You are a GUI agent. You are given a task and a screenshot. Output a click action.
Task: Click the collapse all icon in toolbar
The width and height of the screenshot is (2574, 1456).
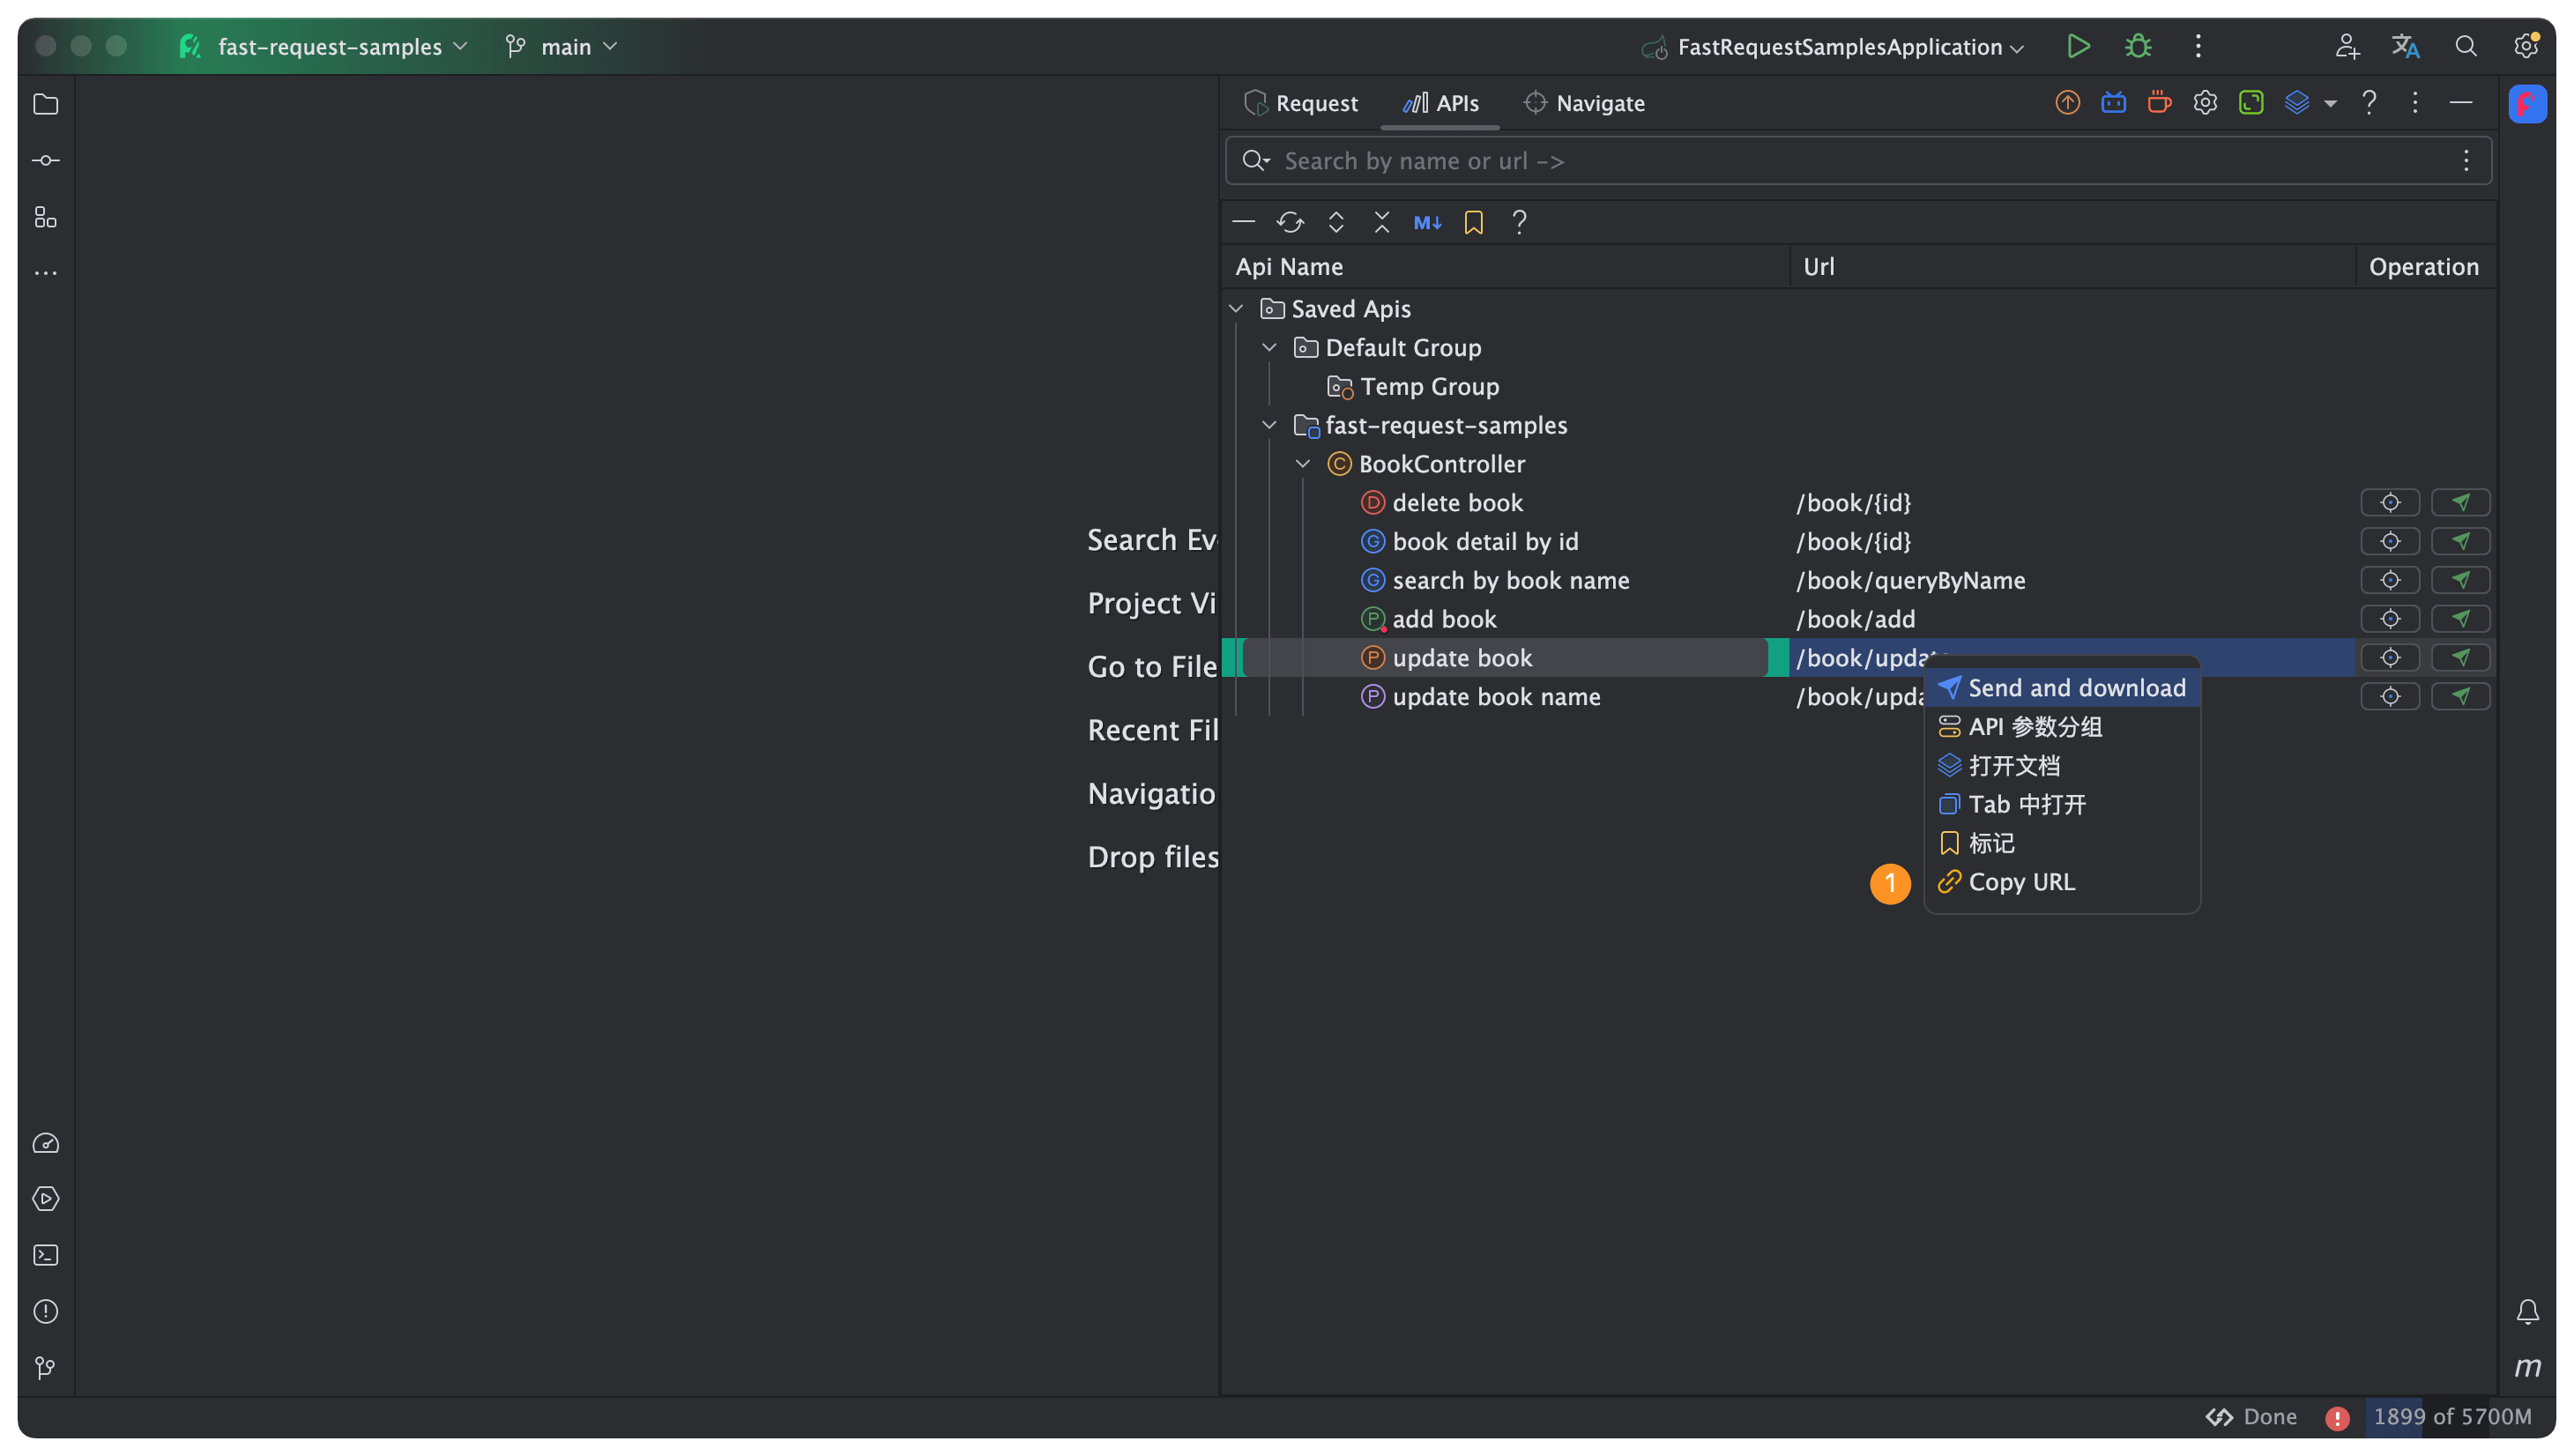(x=1382, y=222)
